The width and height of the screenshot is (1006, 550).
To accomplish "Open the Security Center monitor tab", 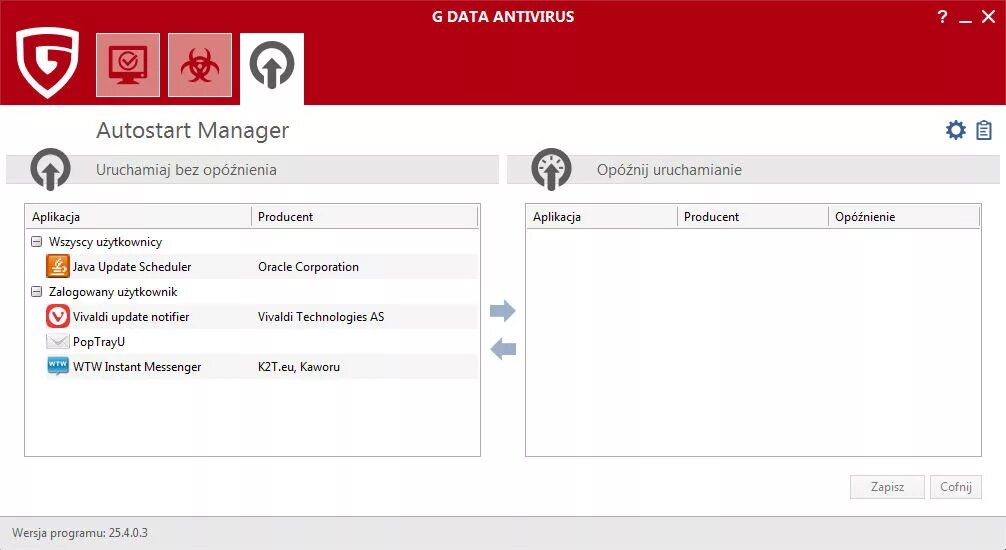I will [128, 65].
